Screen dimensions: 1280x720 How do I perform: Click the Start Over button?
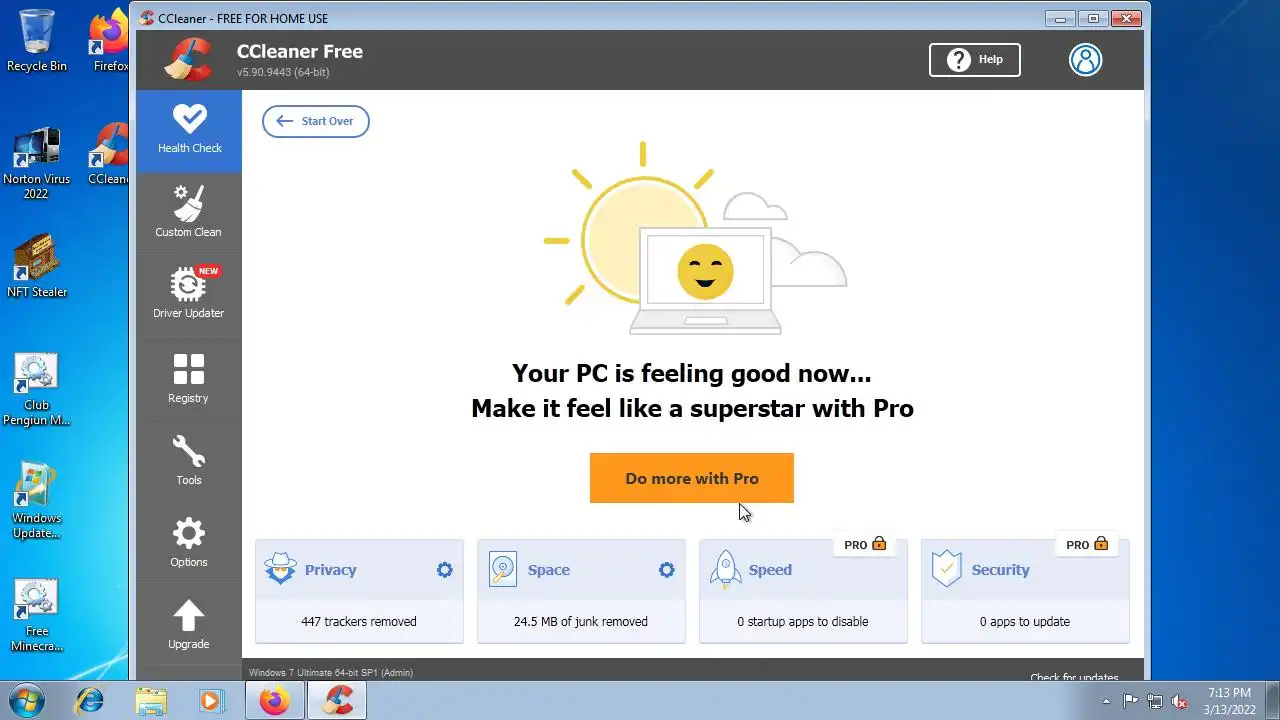click(x=316, y=121)
